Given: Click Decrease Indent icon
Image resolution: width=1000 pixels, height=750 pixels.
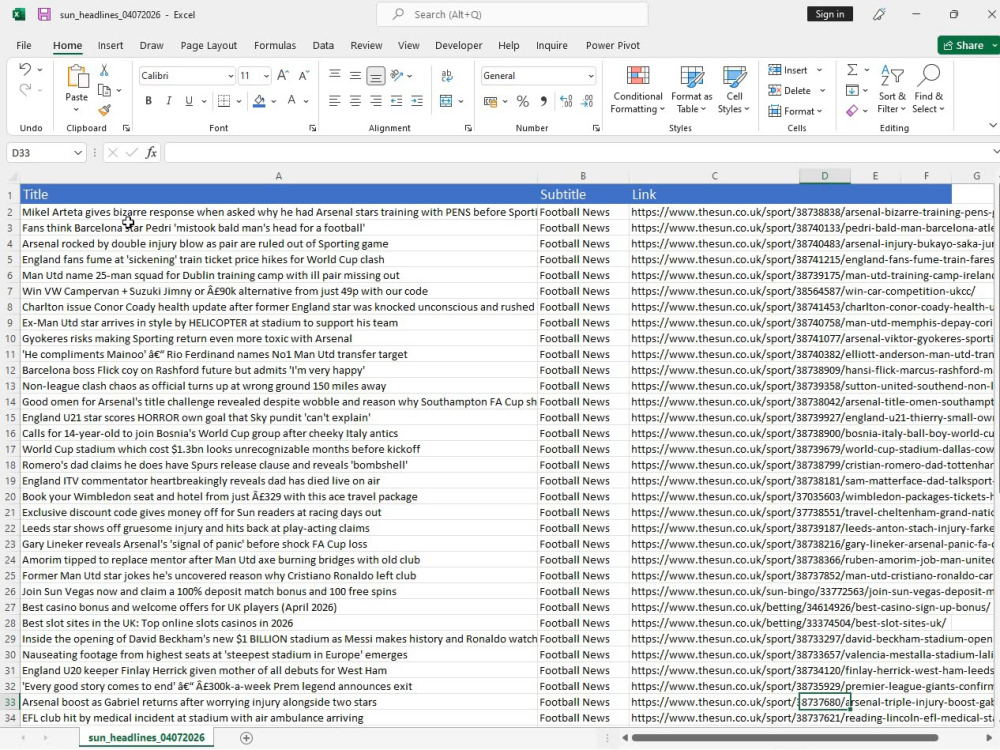Looking at the screenshot, I should [396, 101].
